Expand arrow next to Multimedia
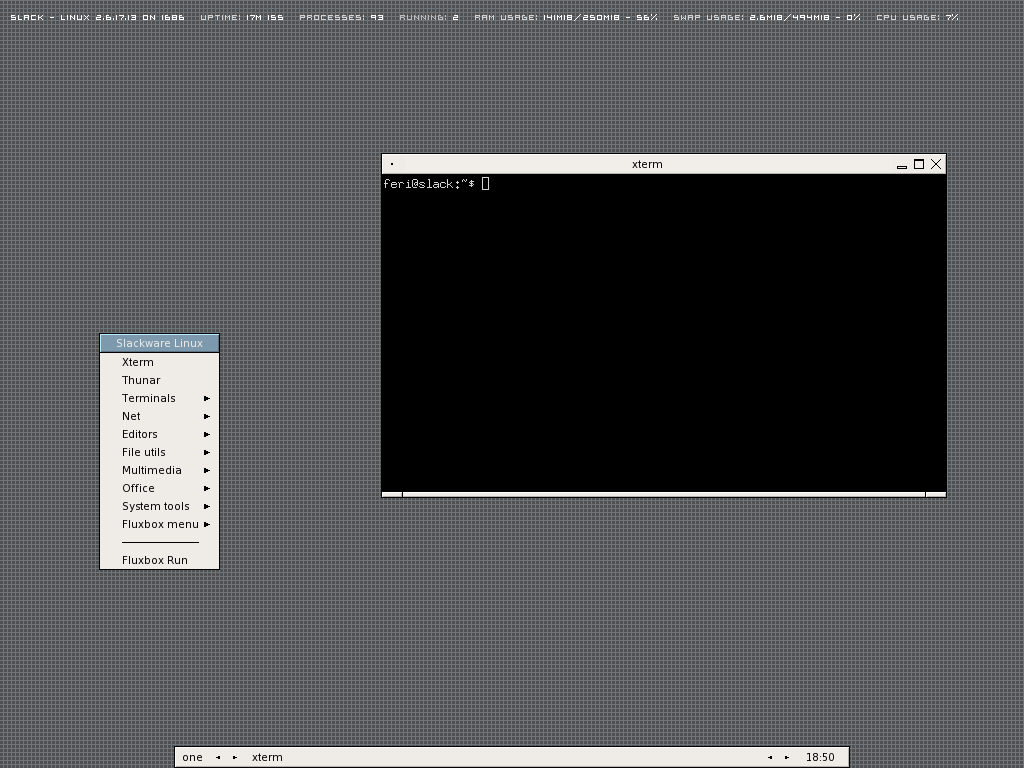Image resolution: width=1024 pixels, height=768 pixels. point(207,470)
